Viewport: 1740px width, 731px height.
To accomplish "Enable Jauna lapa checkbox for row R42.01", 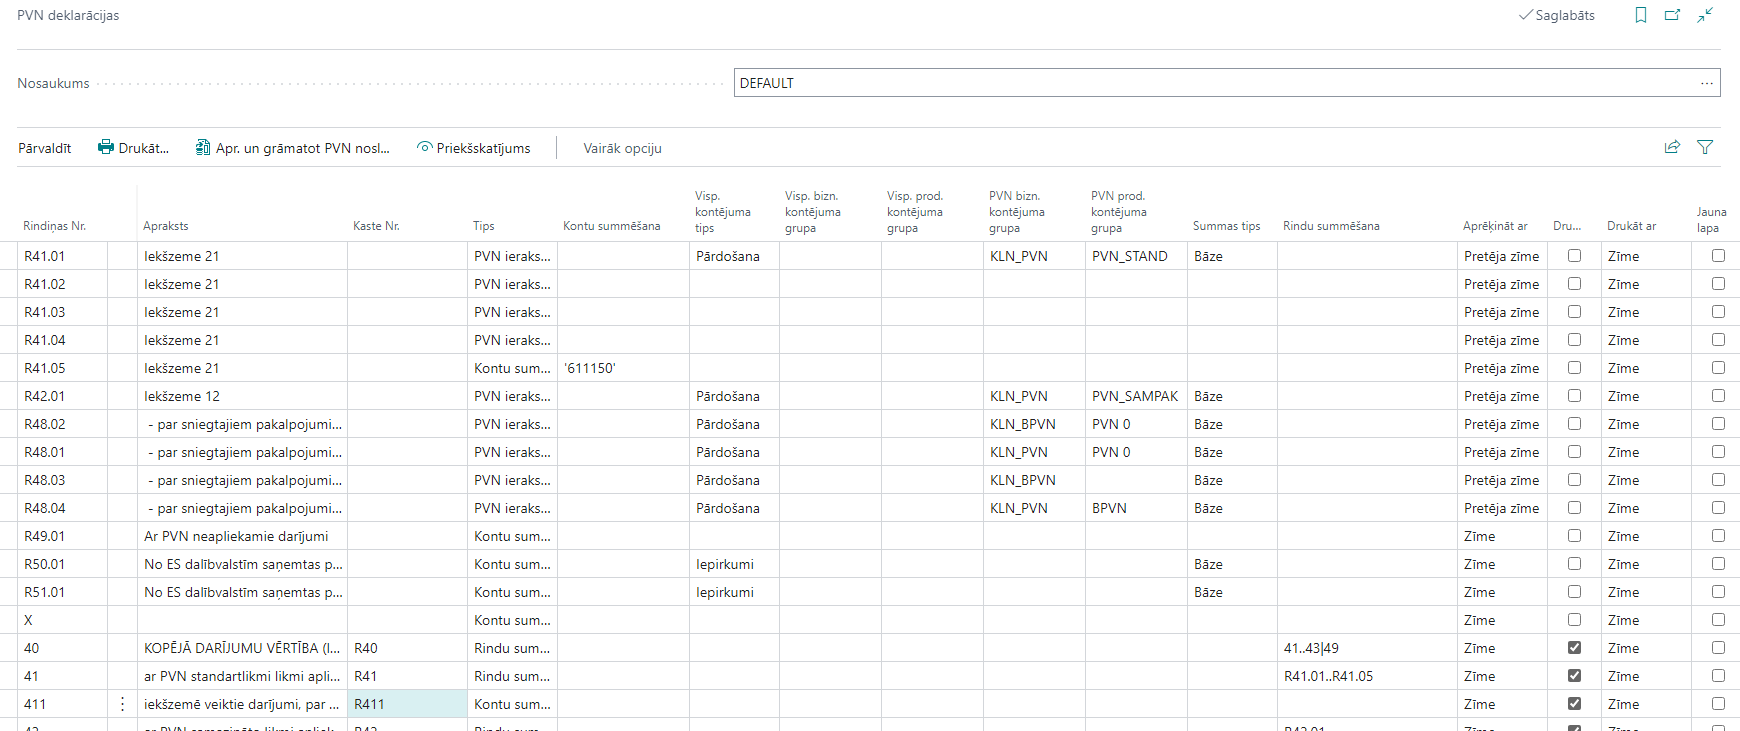I will coord(1718,396).
